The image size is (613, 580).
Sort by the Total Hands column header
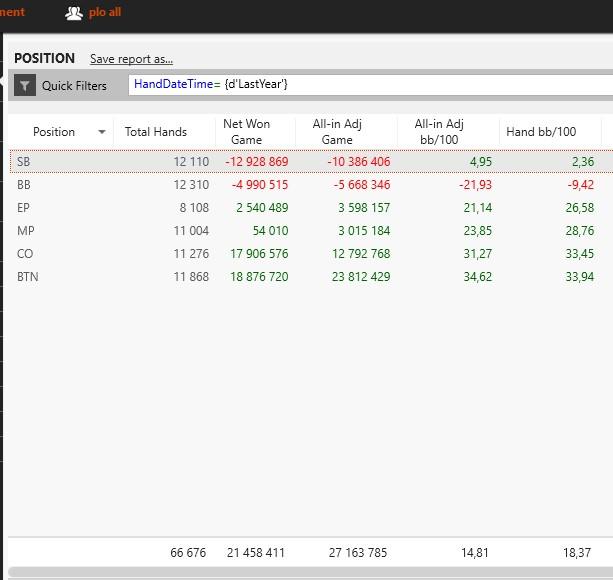pyautogui.click(x=155, y=132)
